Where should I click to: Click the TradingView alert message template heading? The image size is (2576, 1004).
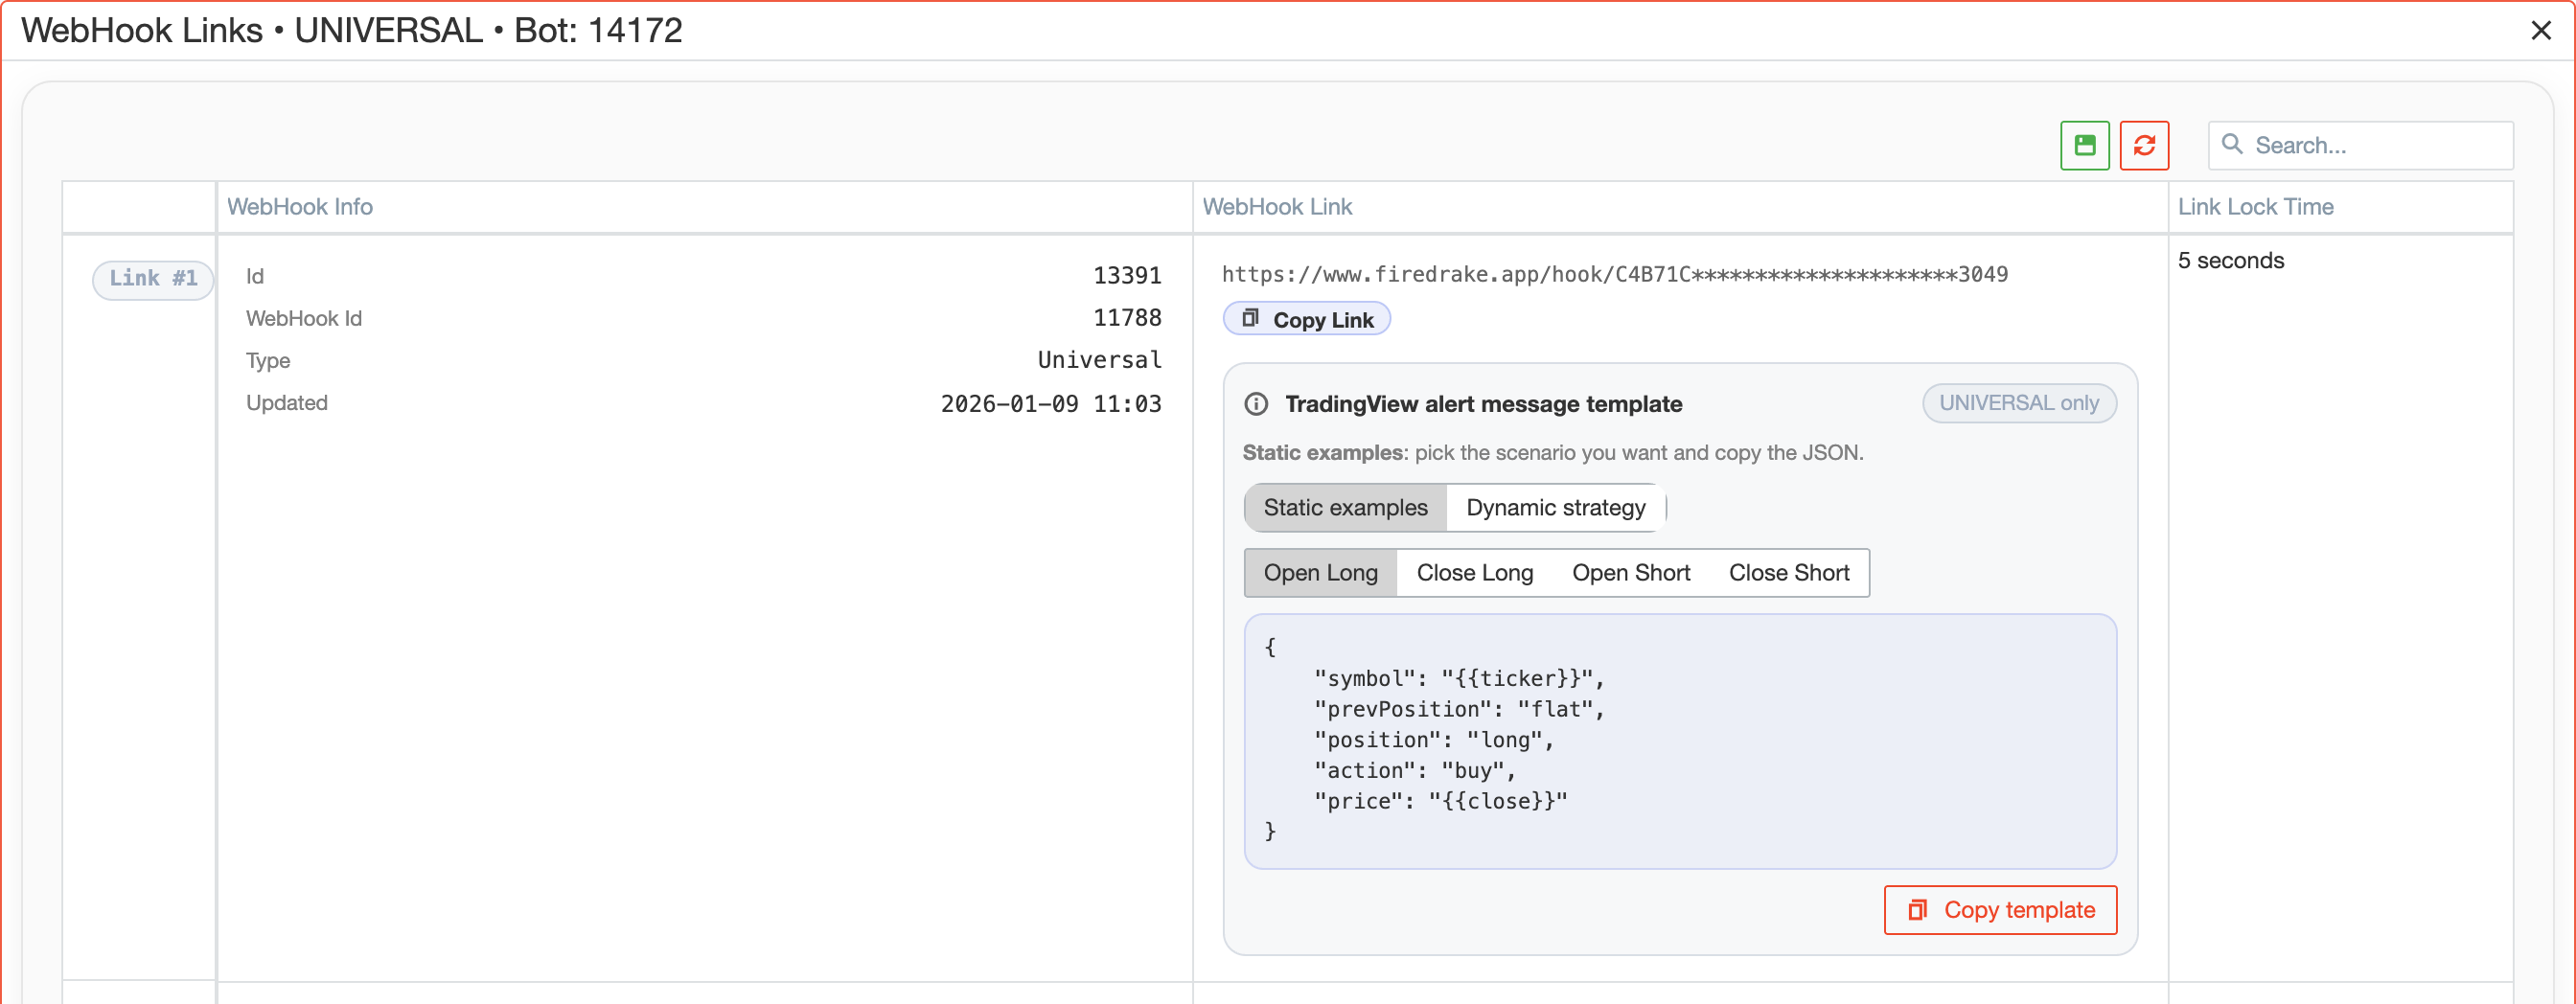pos(1483,404)
